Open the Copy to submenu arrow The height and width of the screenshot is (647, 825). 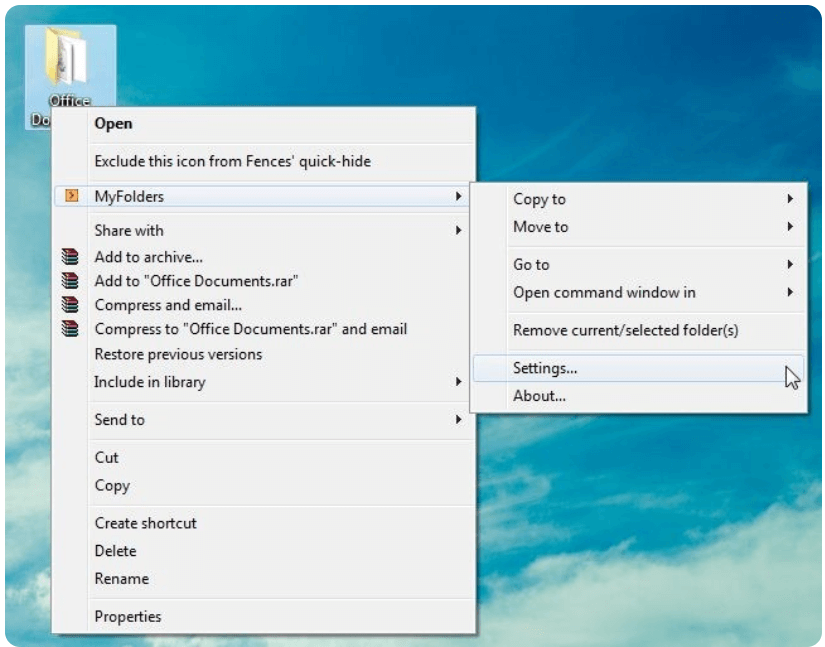[x=790, y=199]
